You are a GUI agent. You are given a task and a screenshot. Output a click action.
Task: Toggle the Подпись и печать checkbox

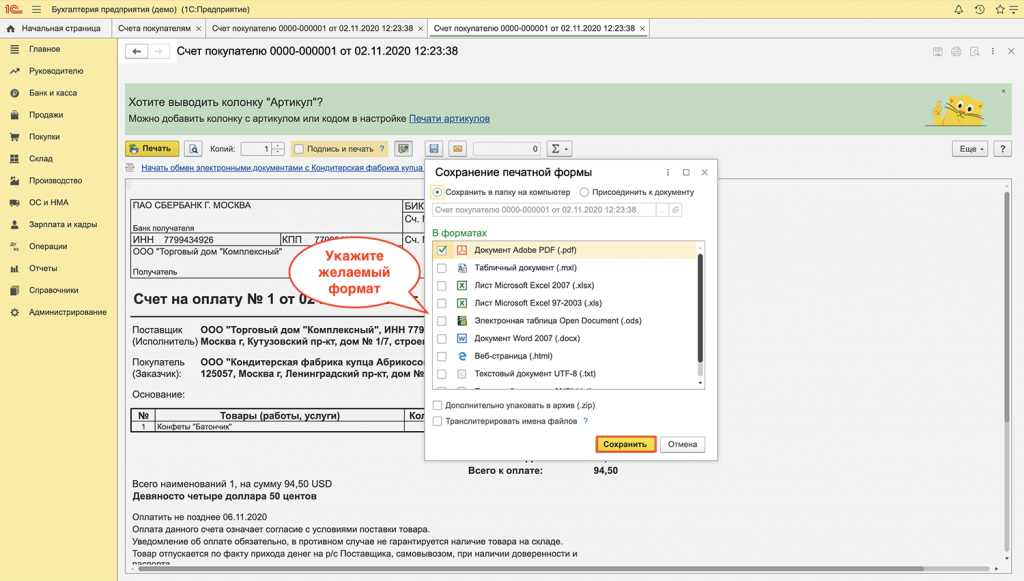coord(299,149)
